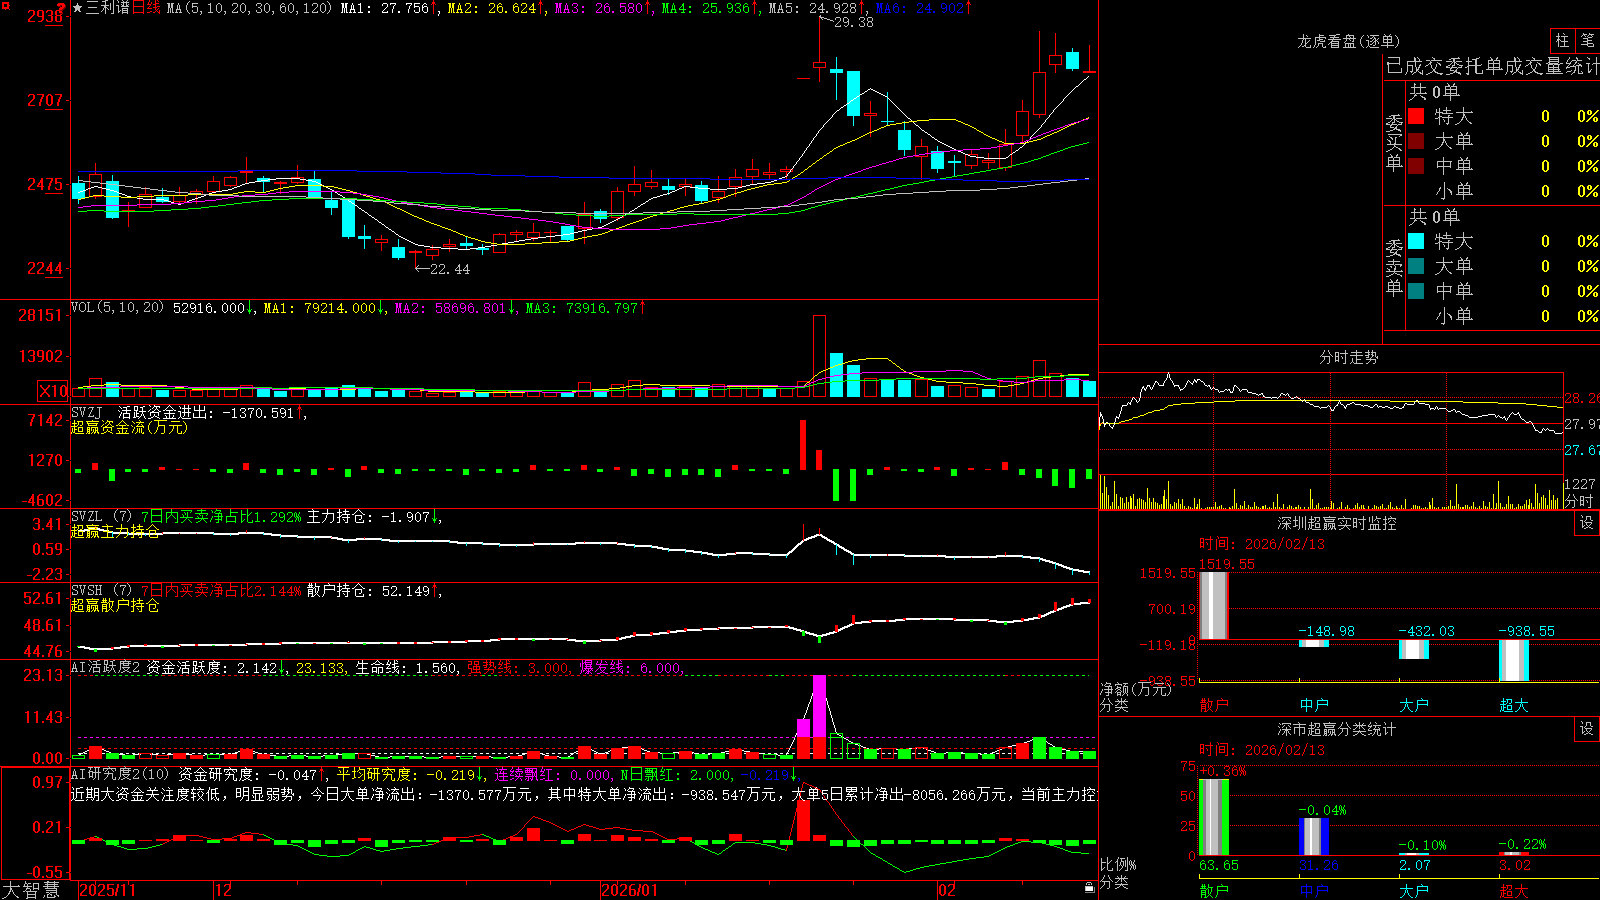Click 超大 category in 实时监控 chart
Viewport: 1600px width, 900px height.
click(x=1514, y=705)
